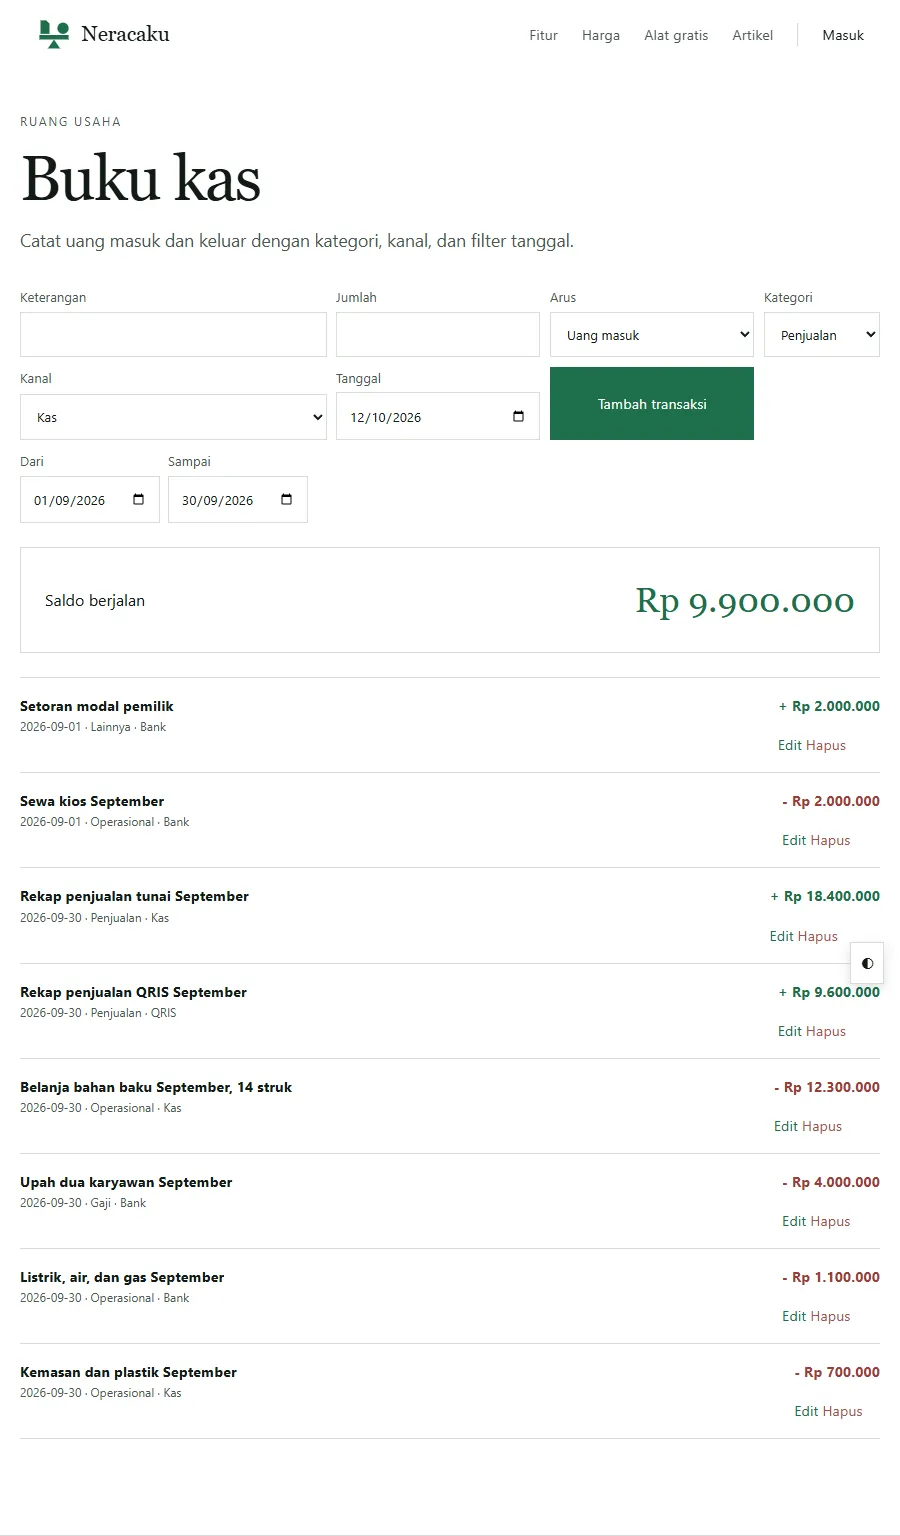Hapus Upah dua karyawan September entry
This screenshot has height=1536, width=900.
(x=830, y=1221)
